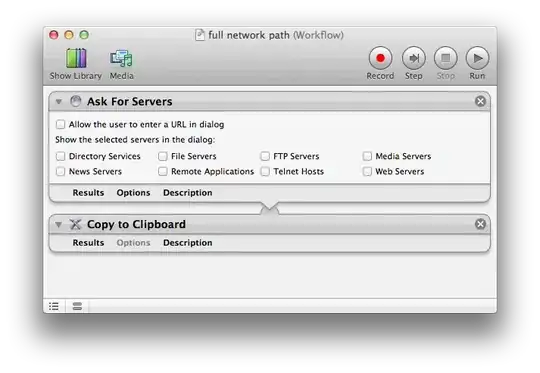Enable Allow the user to enter a URL

point(60,124)
